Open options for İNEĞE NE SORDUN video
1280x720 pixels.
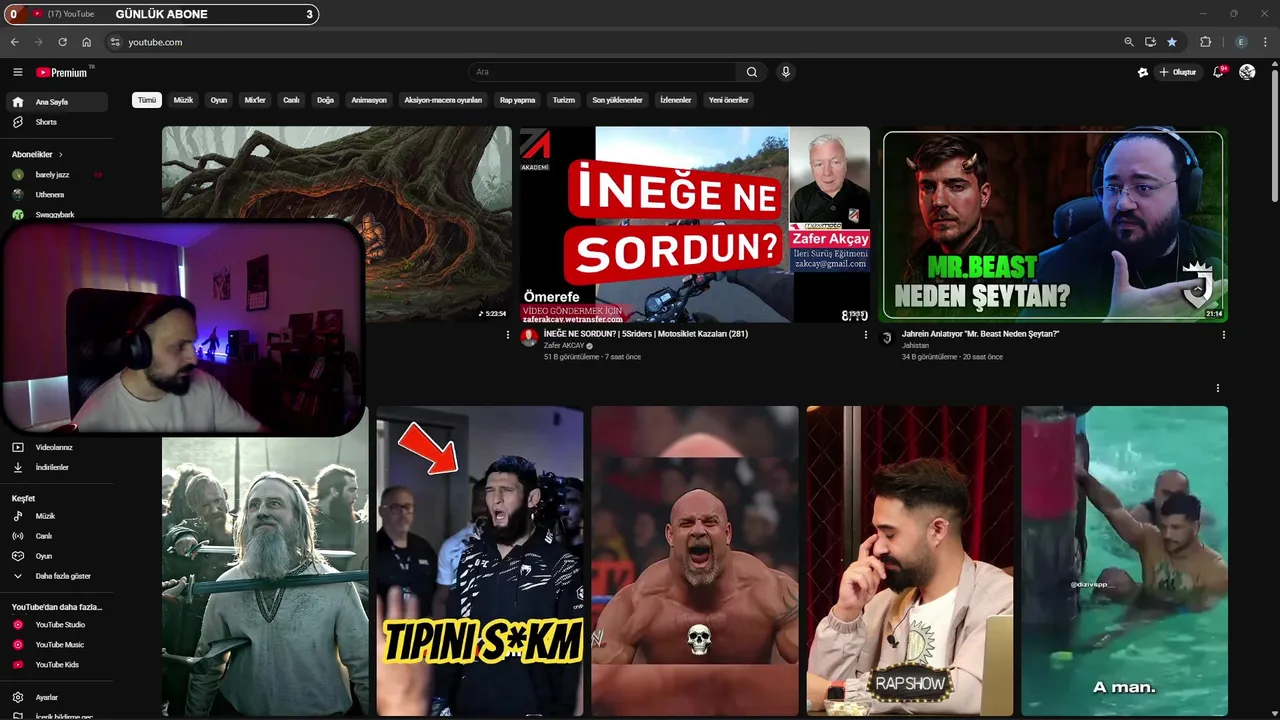(x=866, y=335)
